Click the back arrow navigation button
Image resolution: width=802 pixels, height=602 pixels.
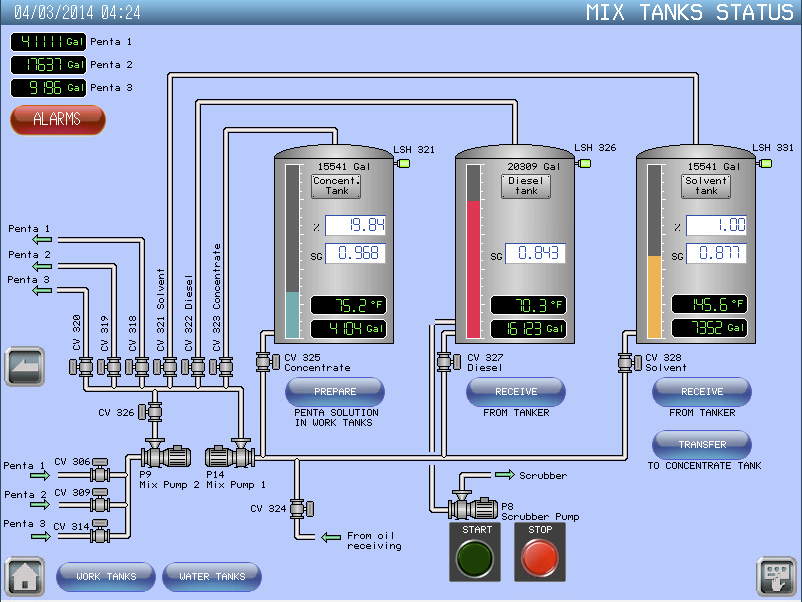(24, 367)
